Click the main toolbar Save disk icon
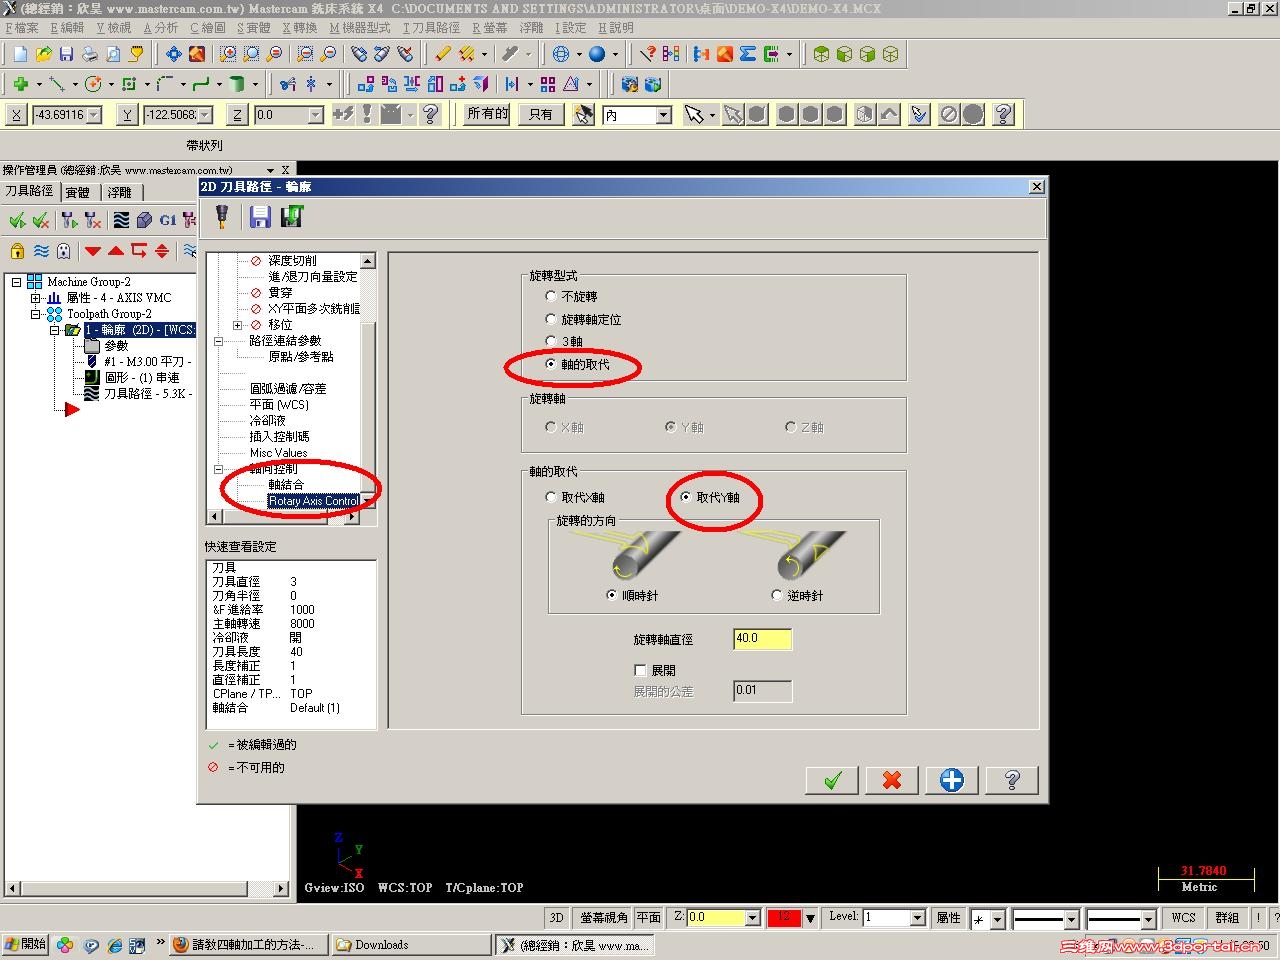1280x960 pixels. (66, 54)
